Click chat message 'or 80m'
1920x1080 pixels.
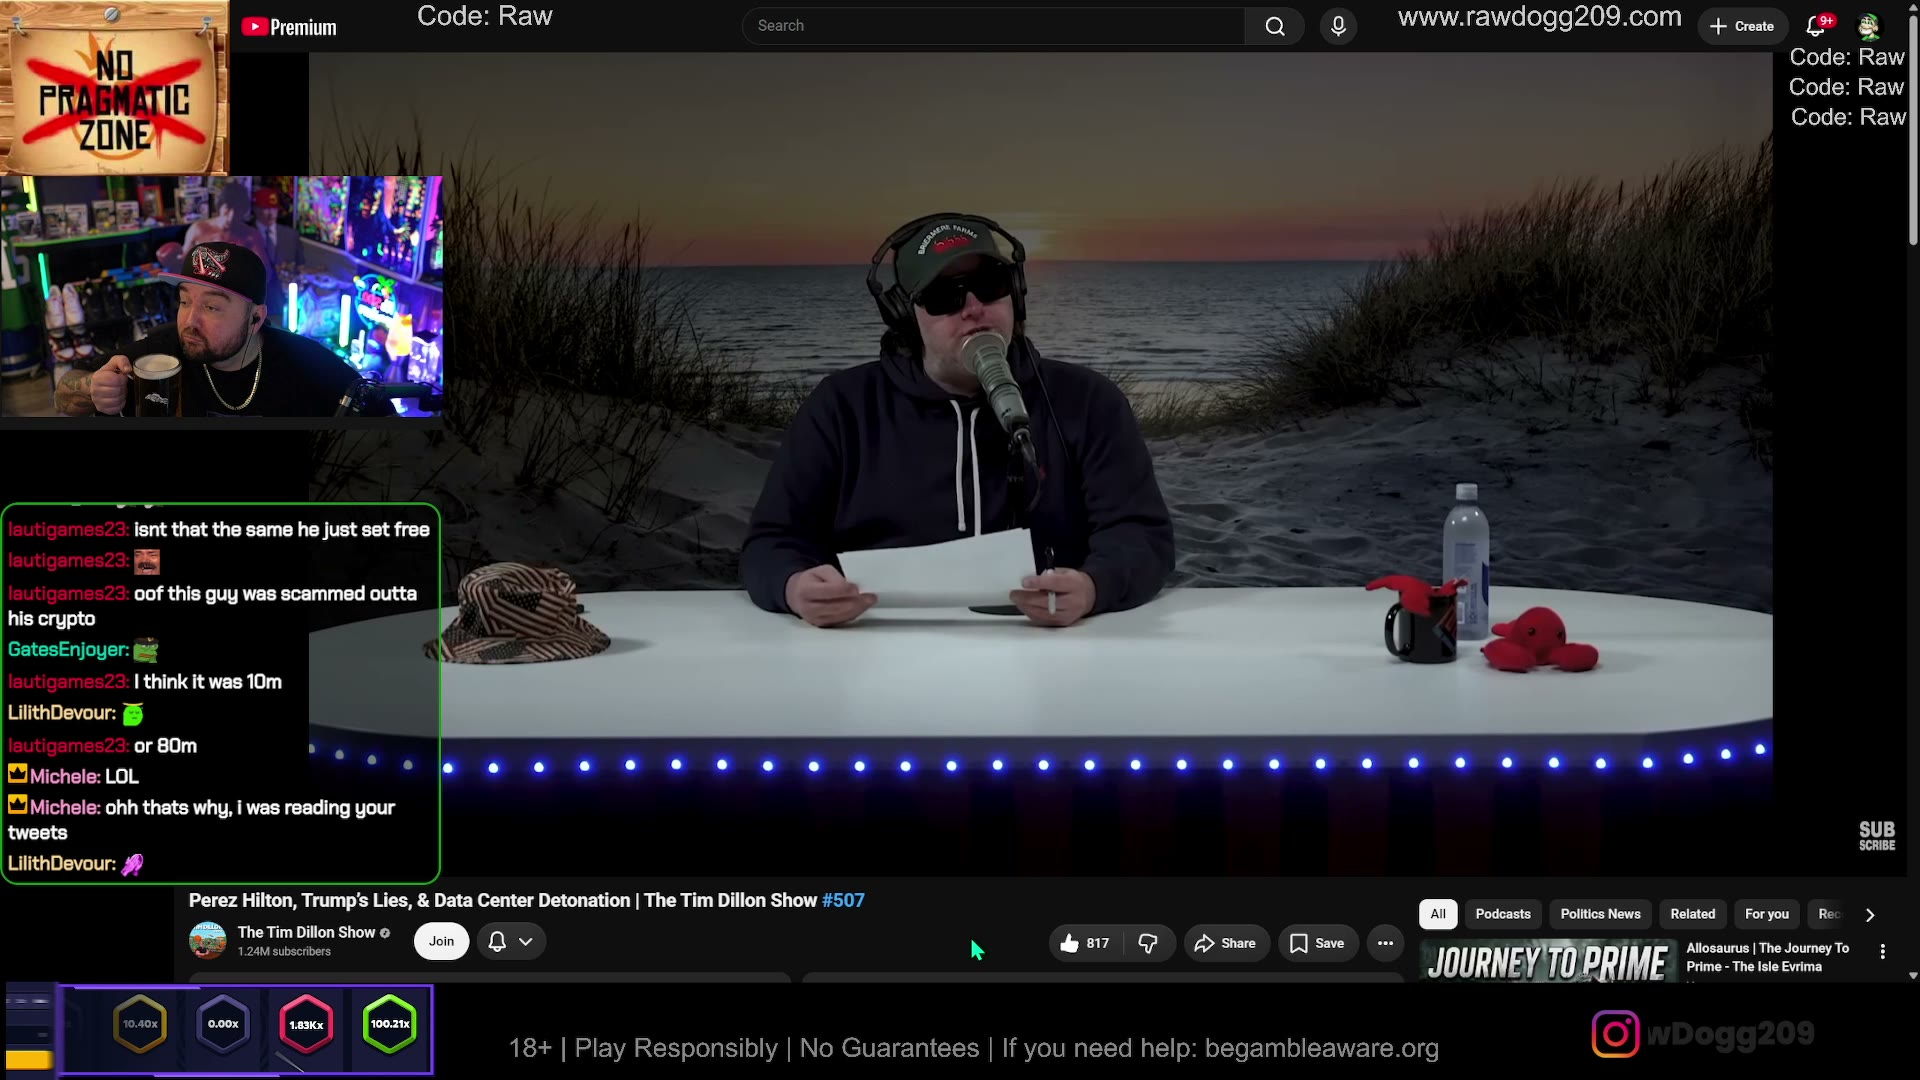(165, 746)
